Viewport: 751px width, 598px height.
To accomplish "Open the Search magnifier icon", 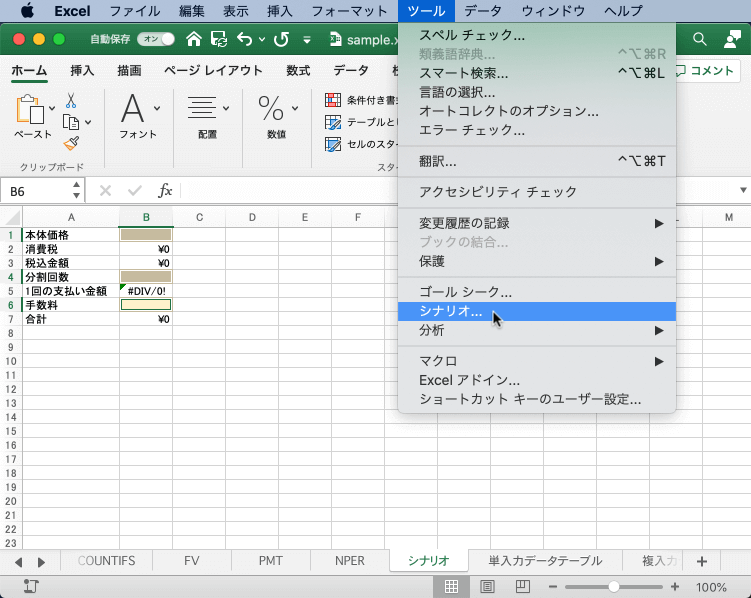I will [x=700, y=39].
